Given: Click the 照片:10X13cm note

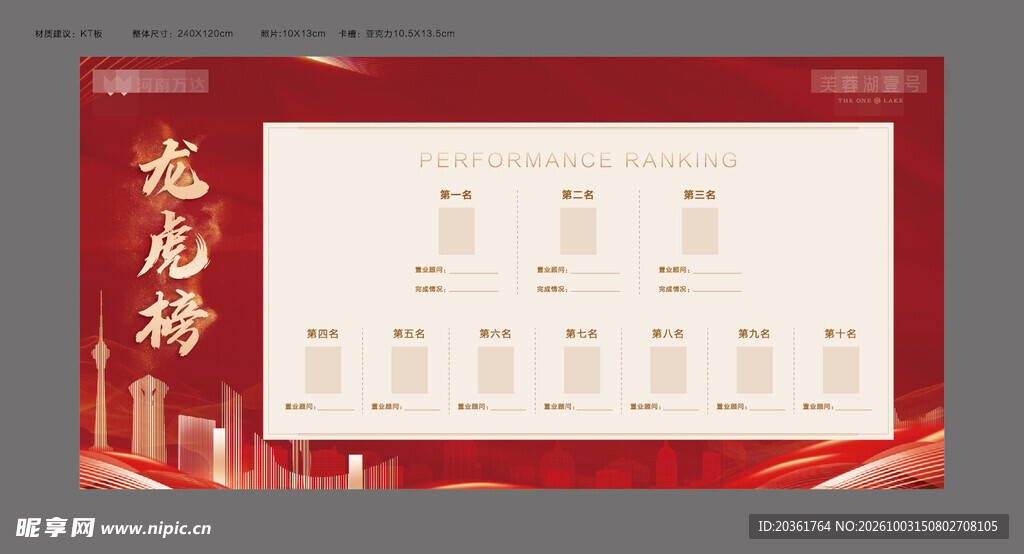Looking at the screenshot, I should click(293, 33).
